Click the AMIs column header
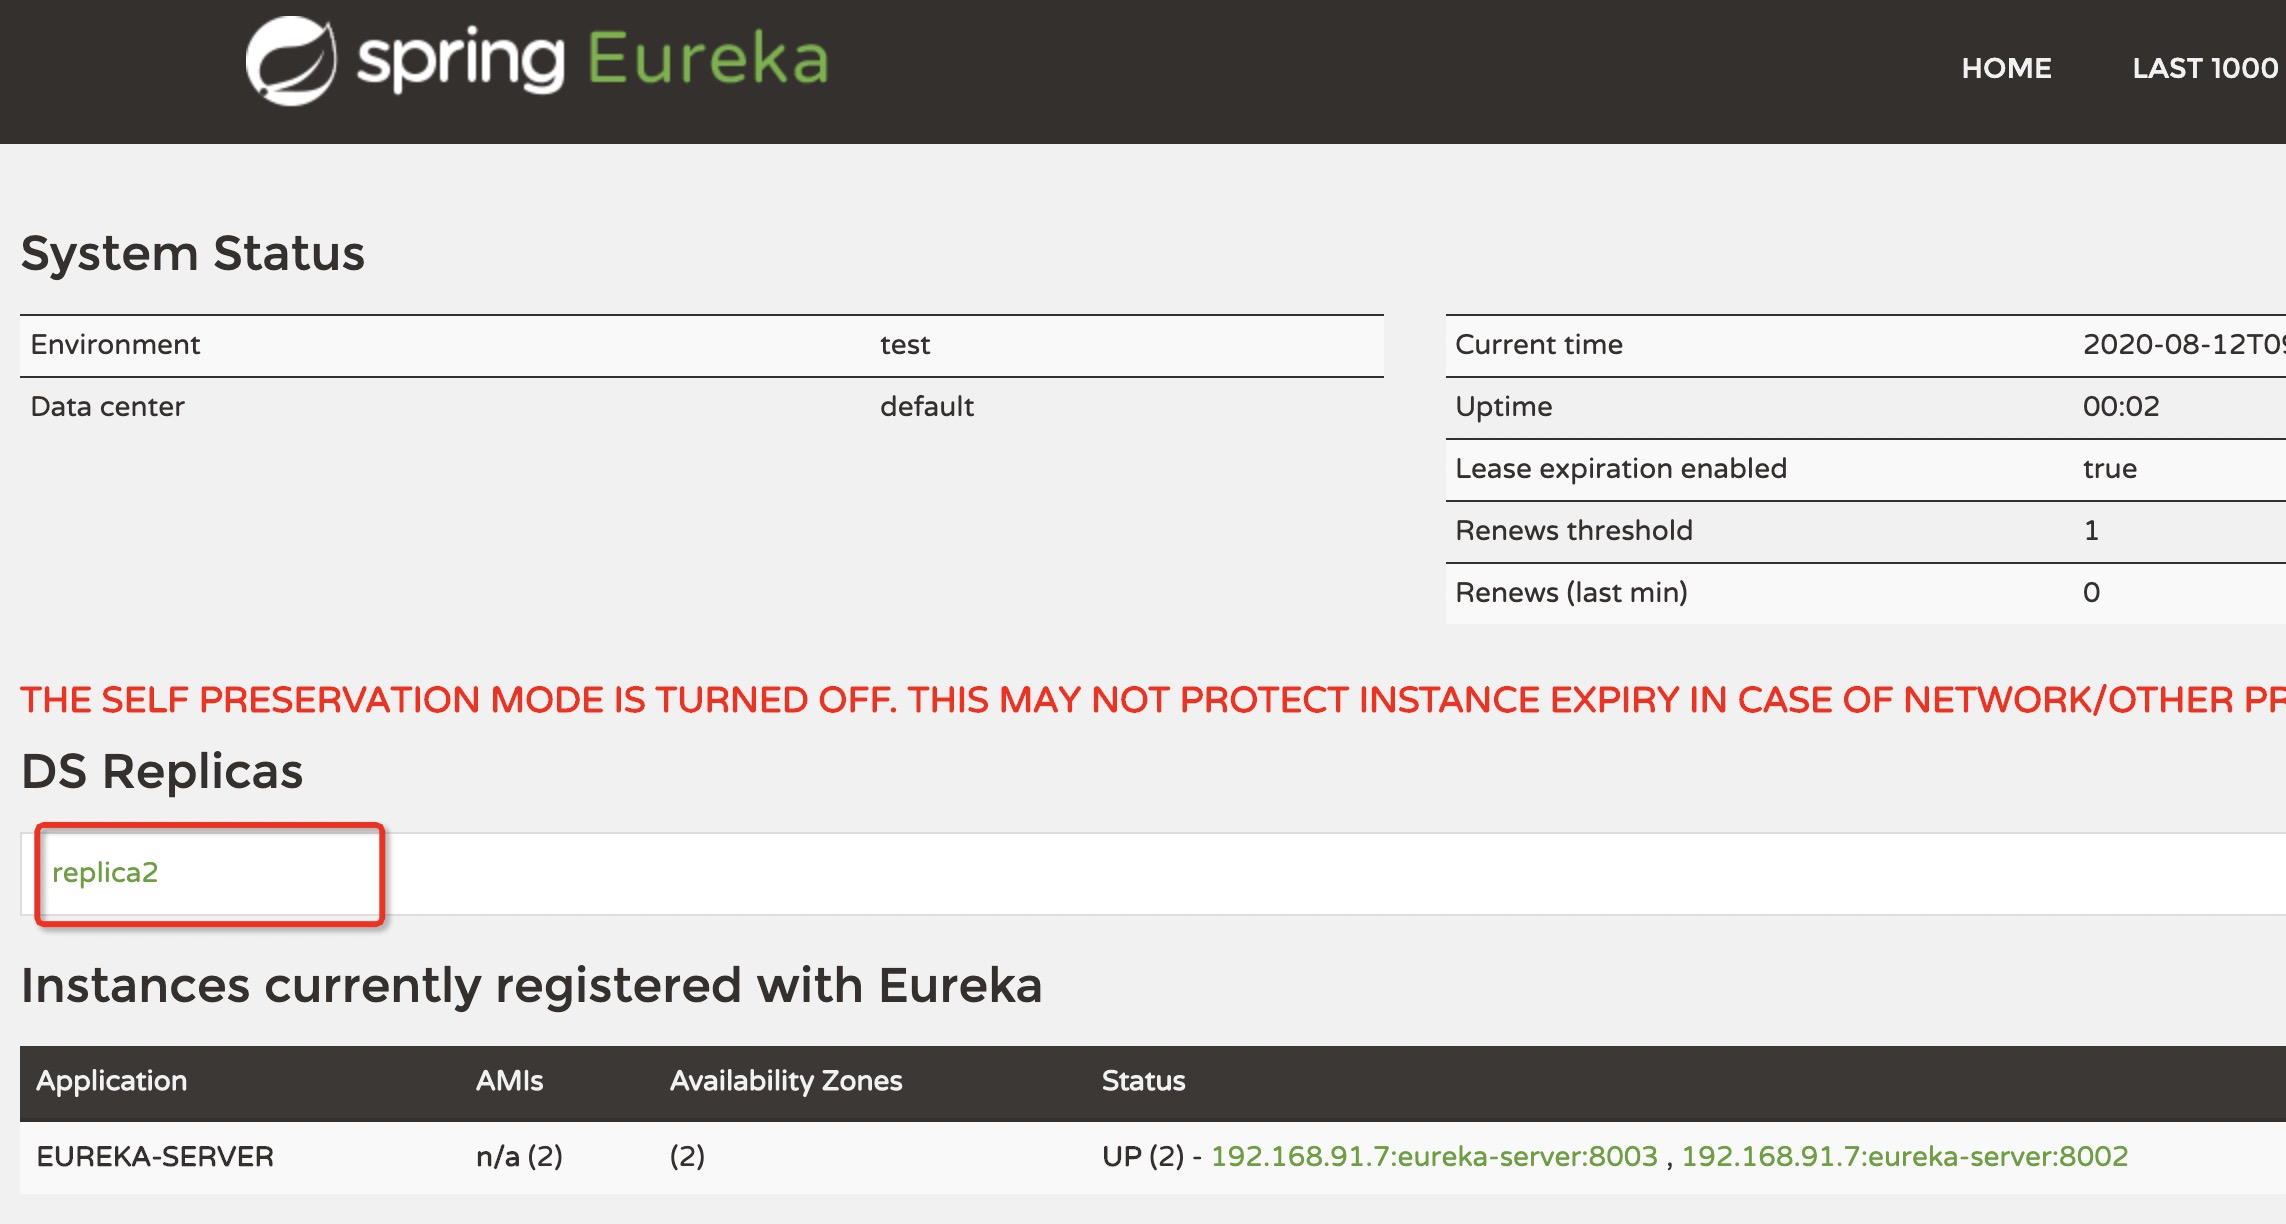The height and width of the screenshot is (1224, 2286). [509, 1081]
